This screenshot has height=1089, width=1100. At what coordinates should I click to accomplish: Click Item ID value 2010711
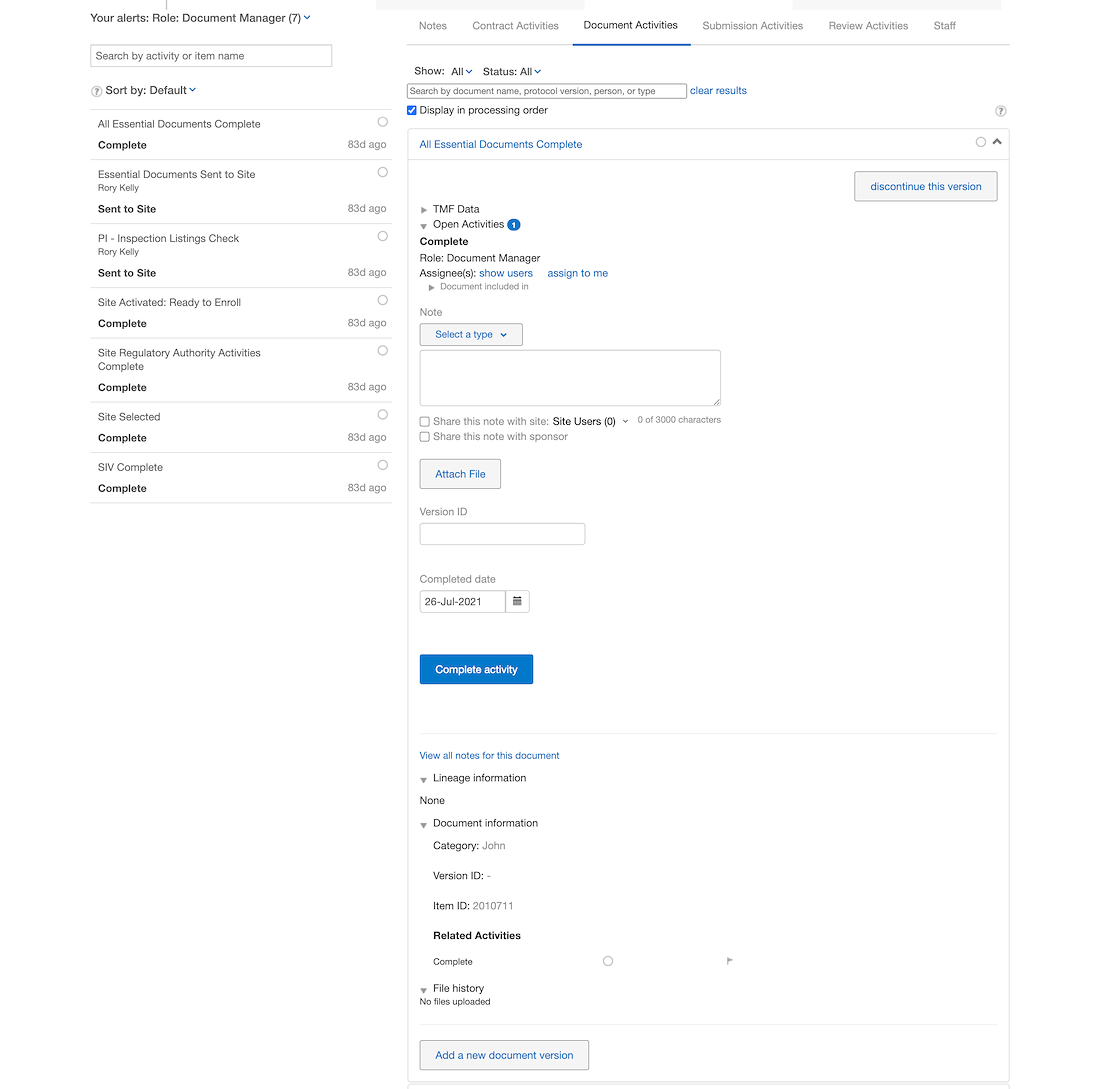pyautogui.click(x=492, y=906)
